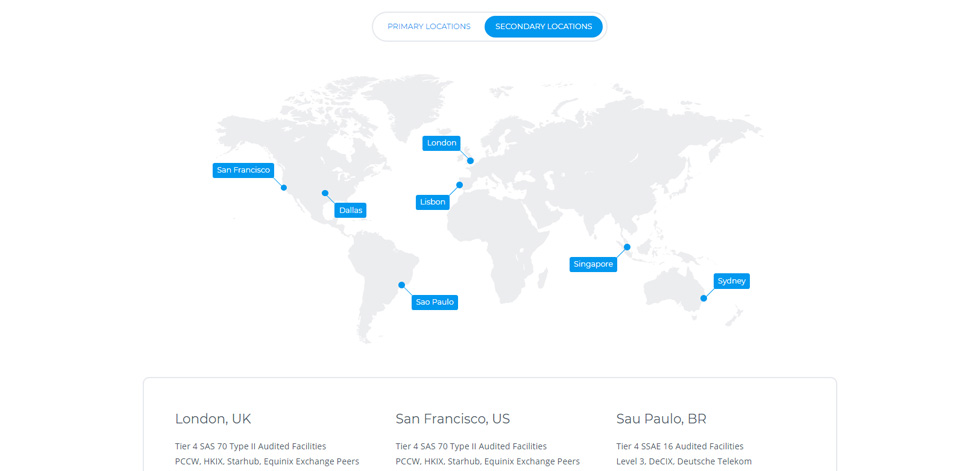The width and height of the screenshot is (980, 471).
Task: Click the San Francisco map label
Action: coord(243,170)
